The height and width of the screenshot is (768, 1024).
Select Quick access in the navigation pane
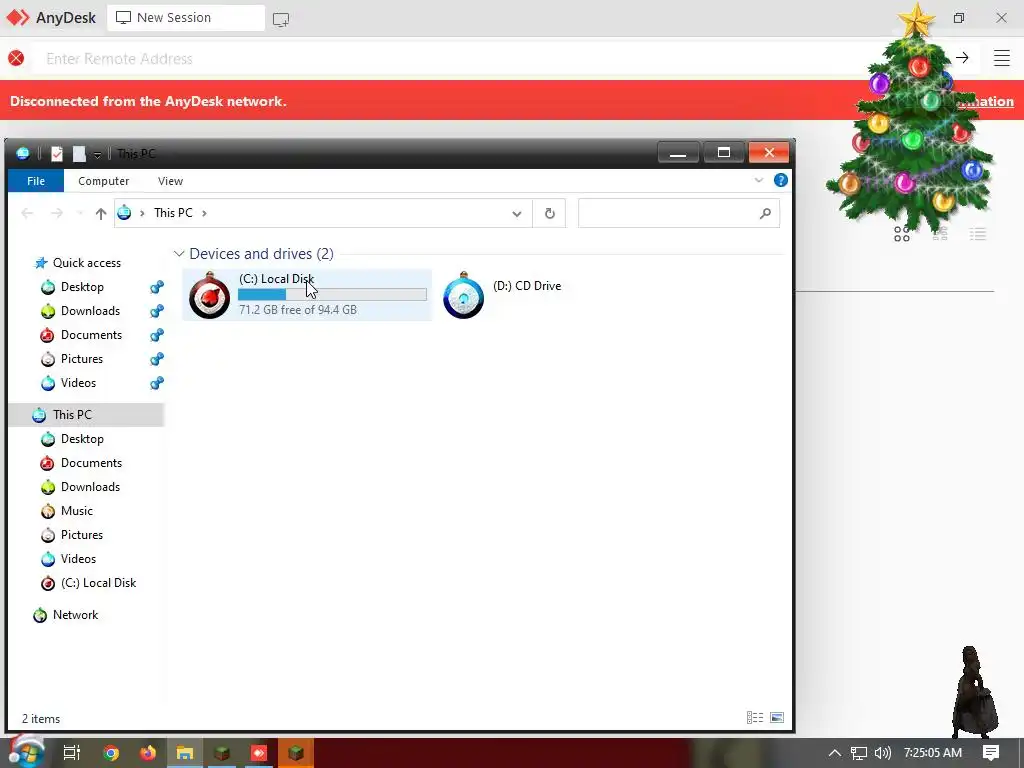pyautogui.click(x=87, y=263)
